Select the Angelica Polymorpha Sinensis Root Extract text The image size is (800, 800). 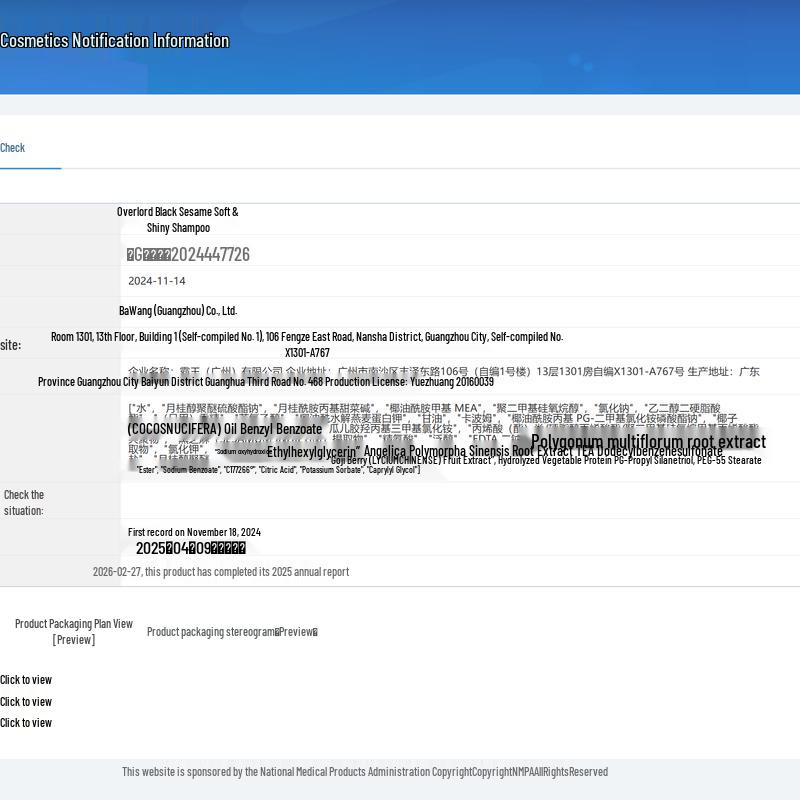tap(468, 452)
